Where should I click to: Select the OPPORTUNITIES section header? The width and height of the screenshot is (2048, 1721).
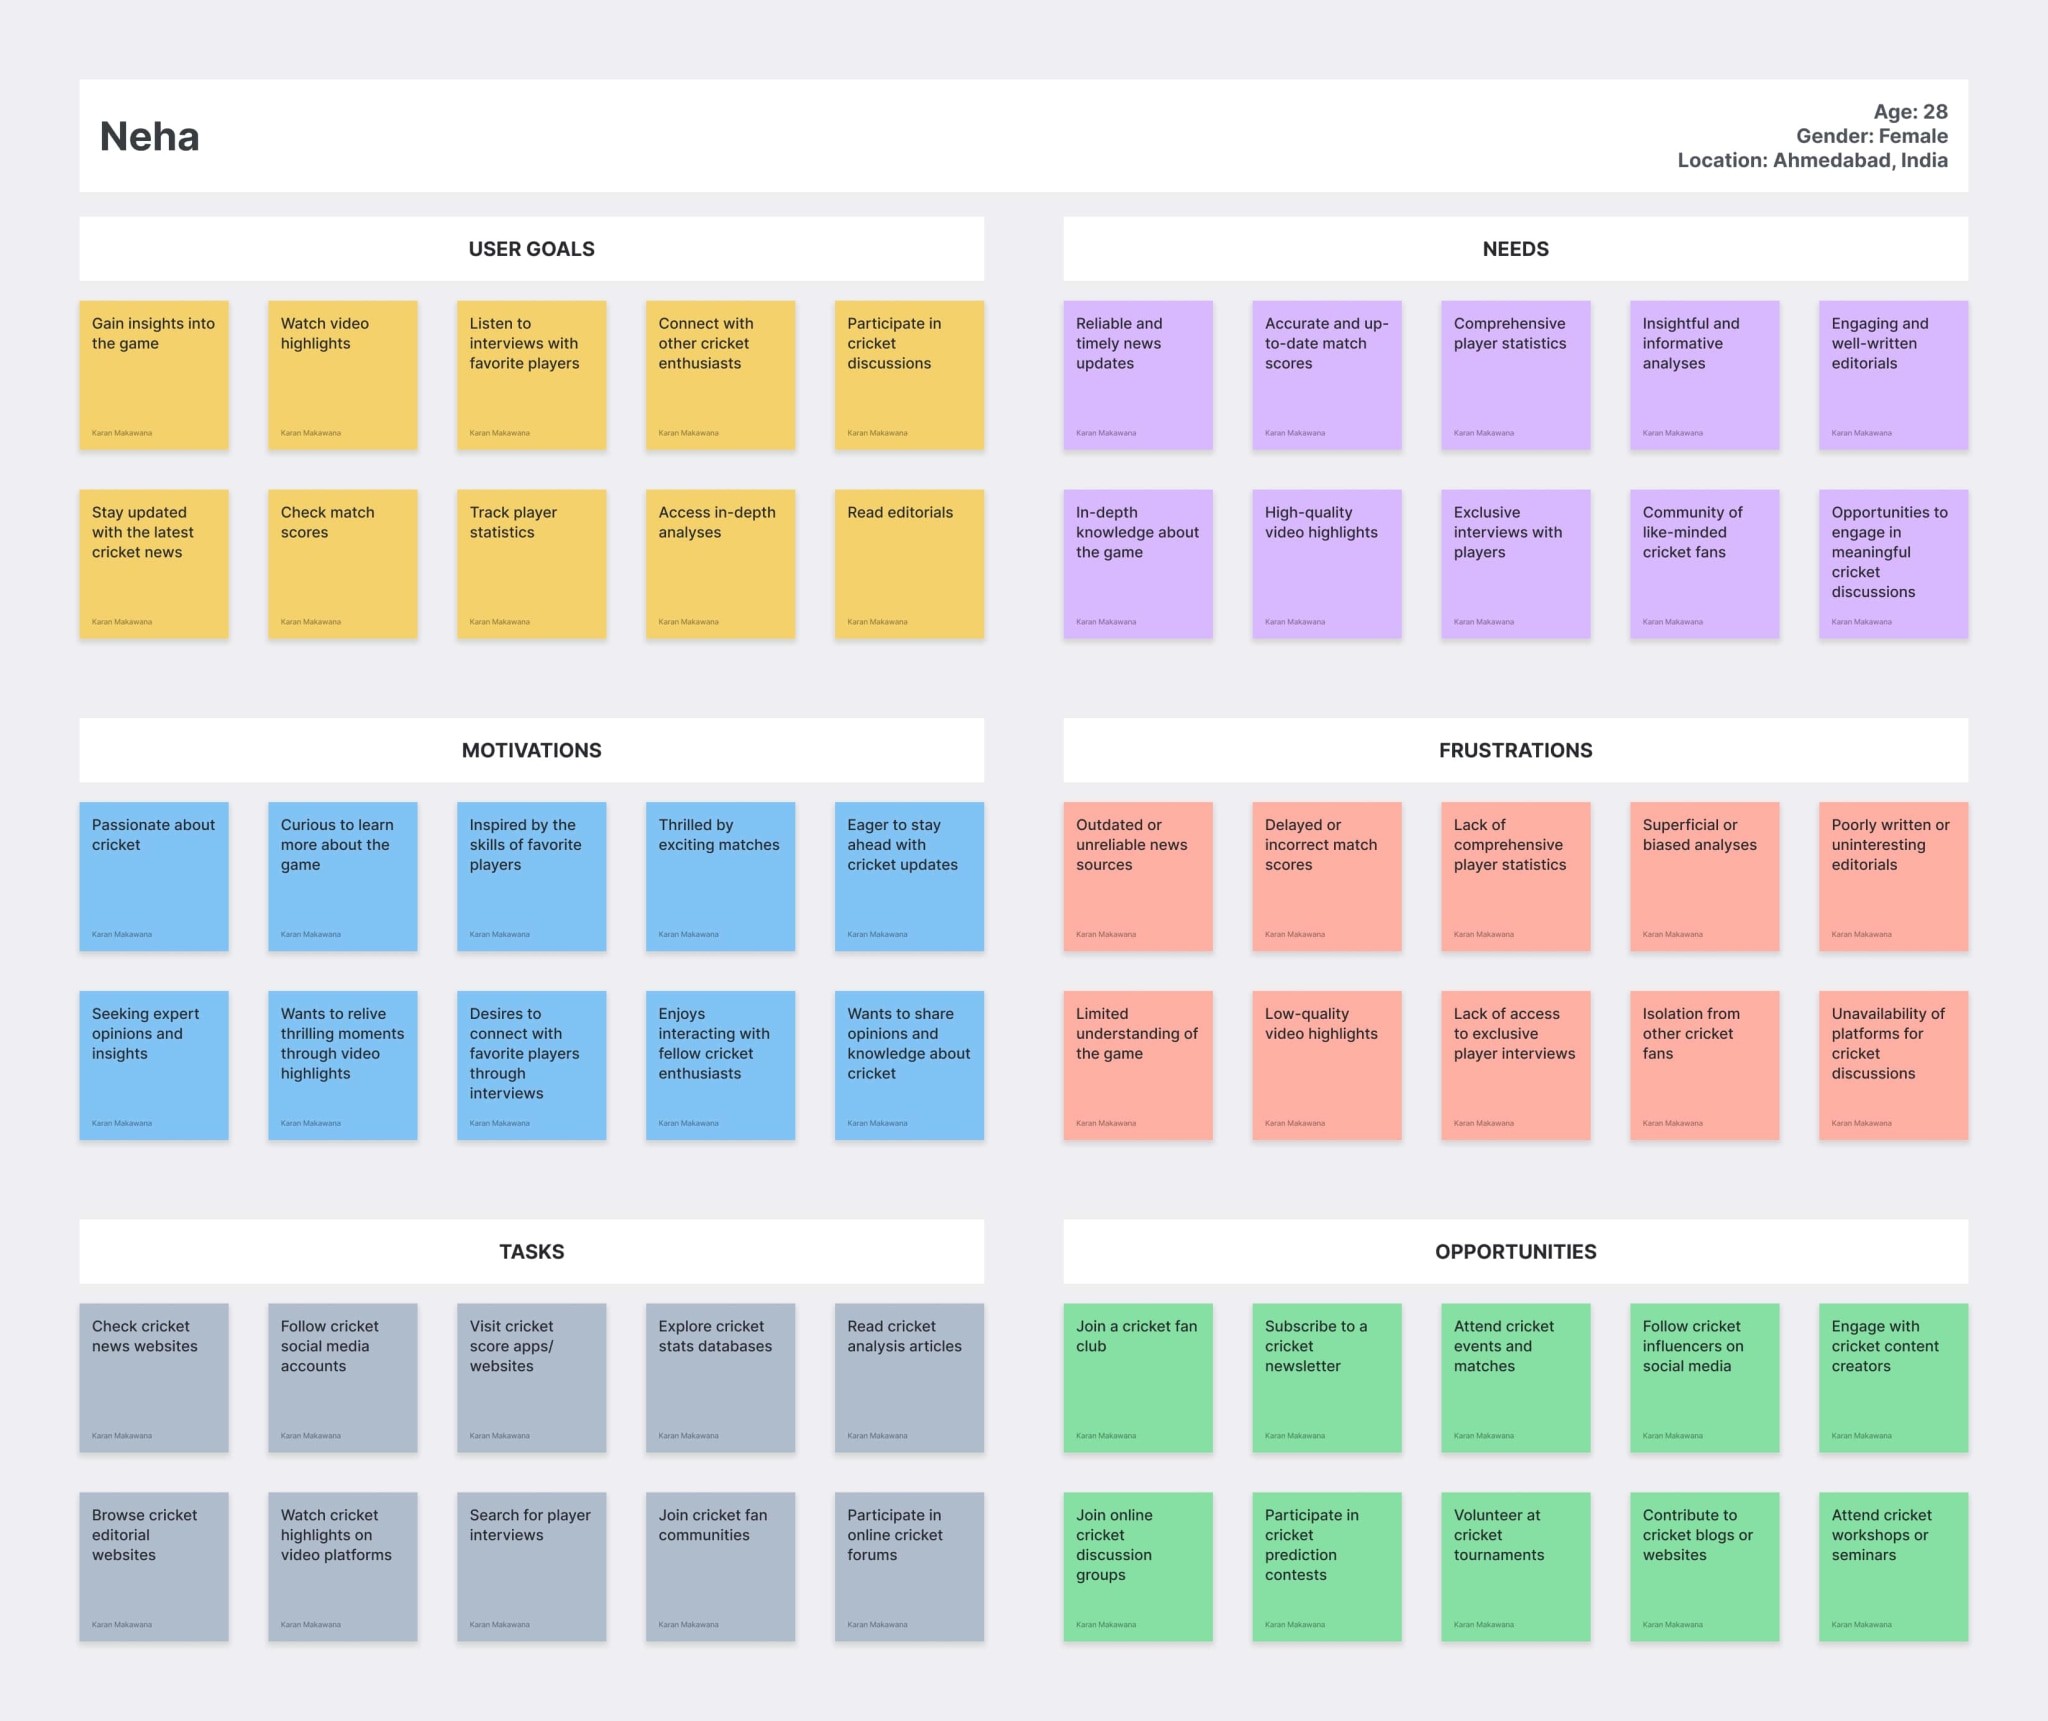coord(1515,1251)
